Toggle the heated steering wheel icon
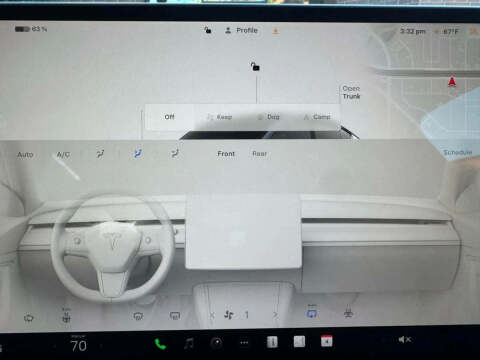This screenshot has height=360, width=480. [x=29, y=318]
